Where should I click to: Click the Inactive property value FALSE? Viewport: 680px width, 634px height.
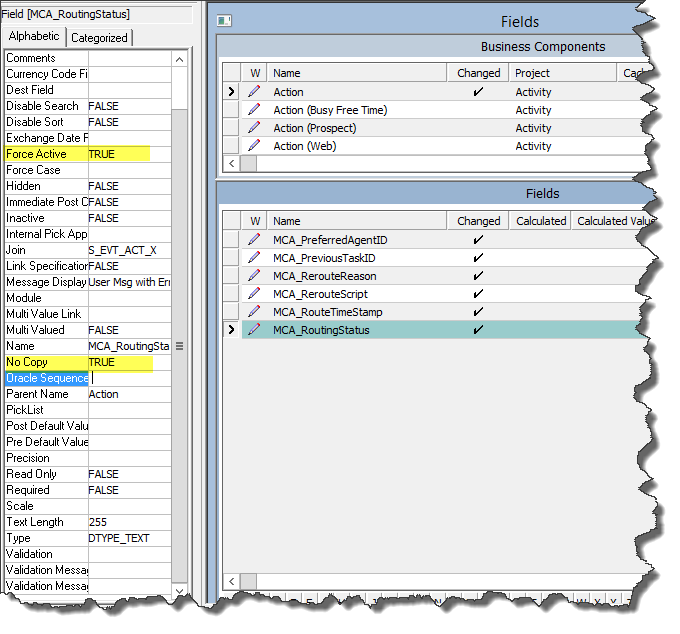130,218
